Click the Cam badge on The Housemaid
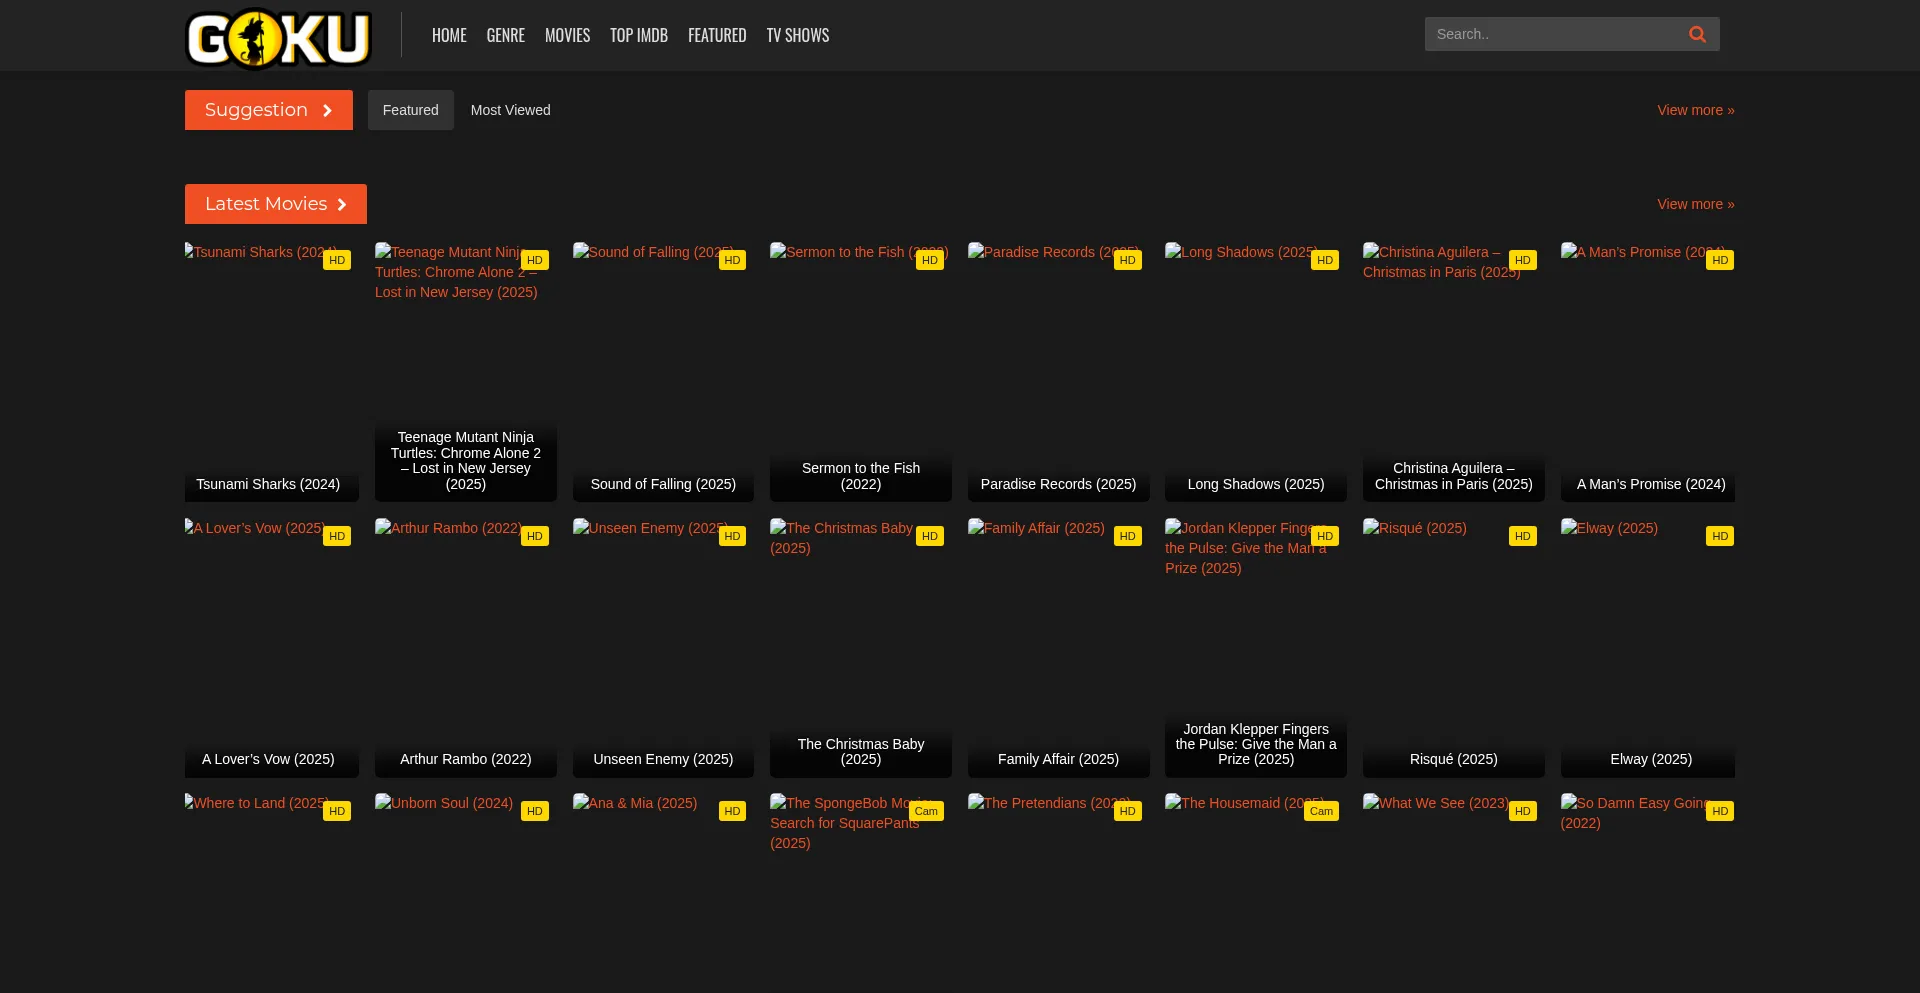1920x993 pixels. point(1321,811)
